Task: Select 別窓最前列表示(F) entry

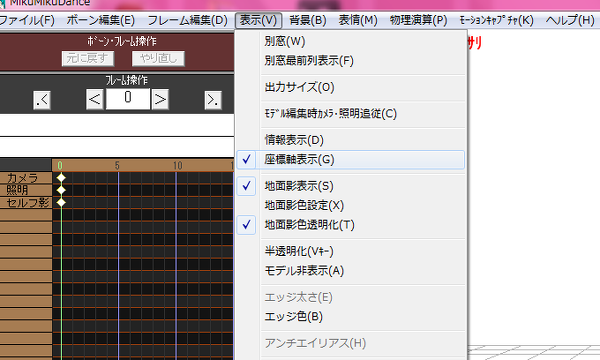Action: (351, 60)
